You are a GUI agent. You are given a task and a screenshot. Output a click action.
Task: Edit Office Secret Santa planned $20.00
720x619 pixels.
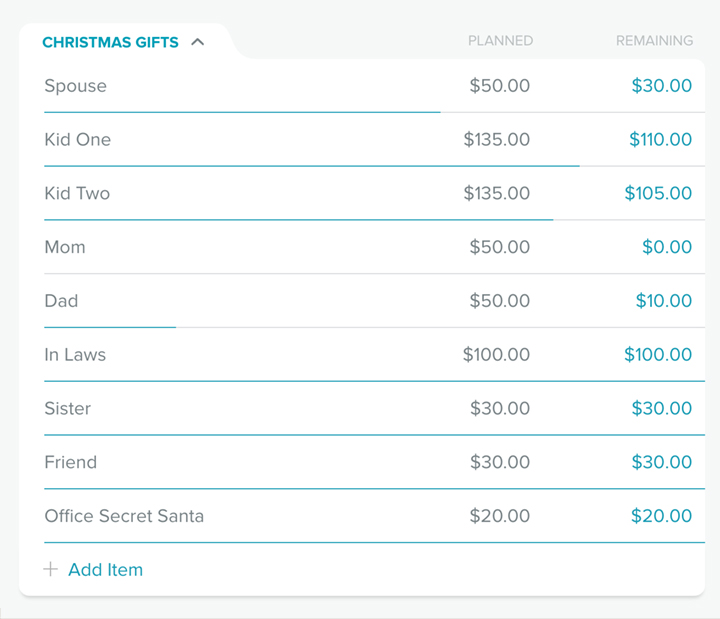click(x=500, y=516)
